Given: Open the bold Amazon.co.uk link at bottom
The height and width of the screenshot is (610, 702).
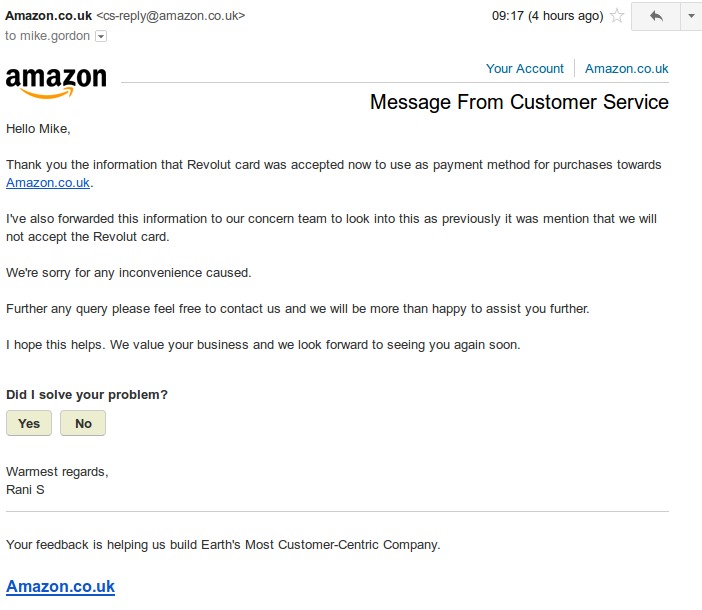Looking at the screenshot, I should [60, 587].
